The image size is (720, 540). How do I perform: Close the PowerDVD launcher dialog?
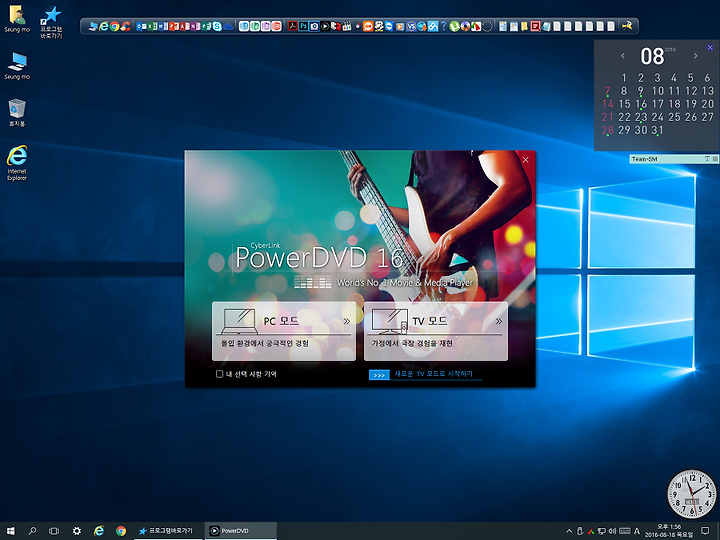coord(526,160)
